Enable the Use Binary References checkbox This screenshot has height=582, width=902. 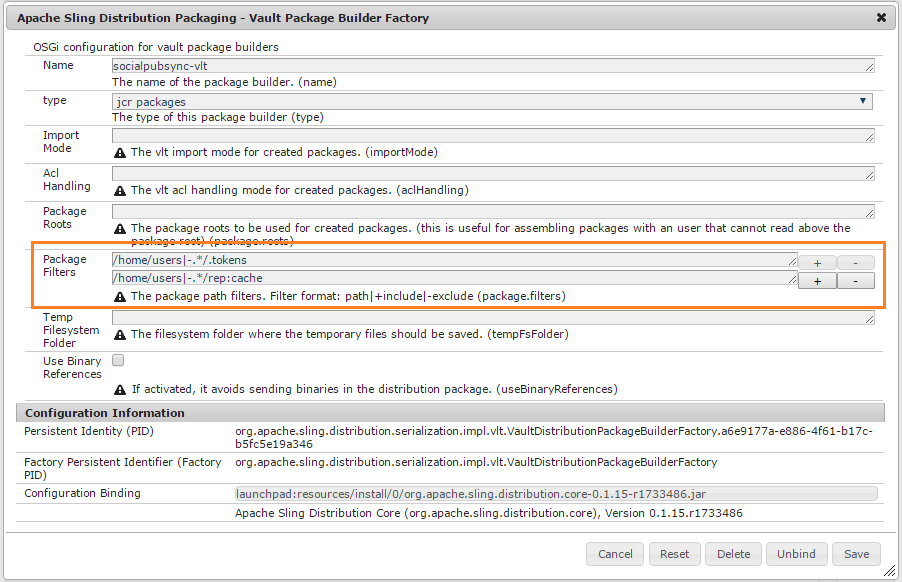tap(118, 360)
